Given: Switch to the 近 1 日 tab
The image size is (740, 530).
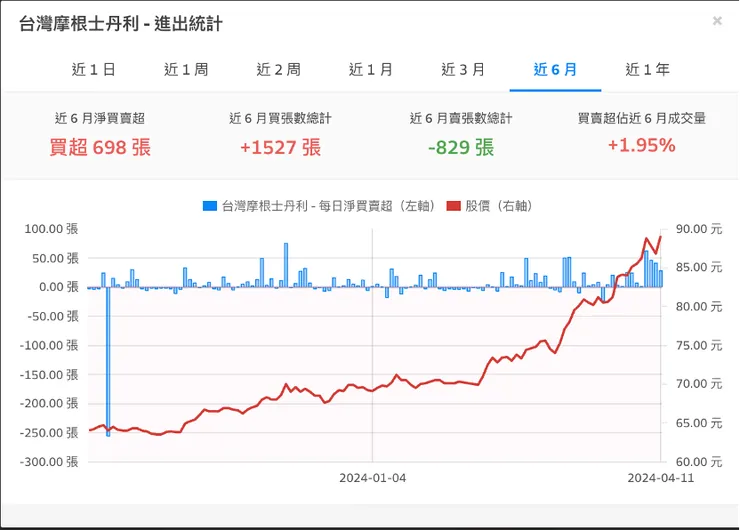Looking at the screenshot, I should pos(93,70).
